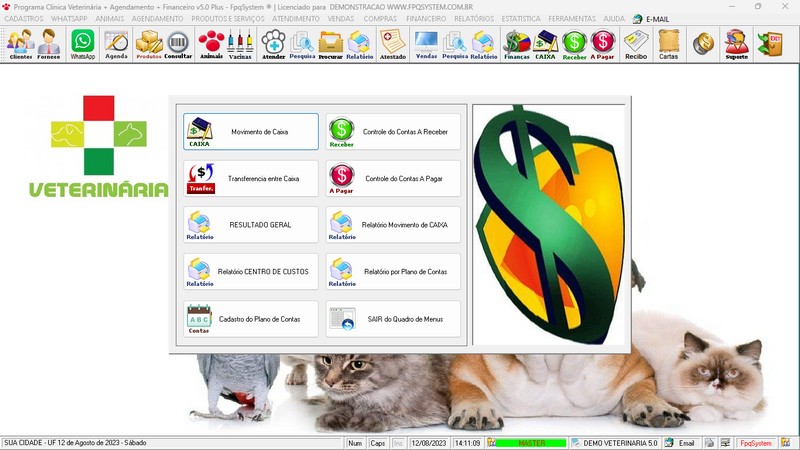Open Relatório CENTRO DE CUSTOS button
The width and height of the screenshot is (800, 450).
tap(251, 272)
